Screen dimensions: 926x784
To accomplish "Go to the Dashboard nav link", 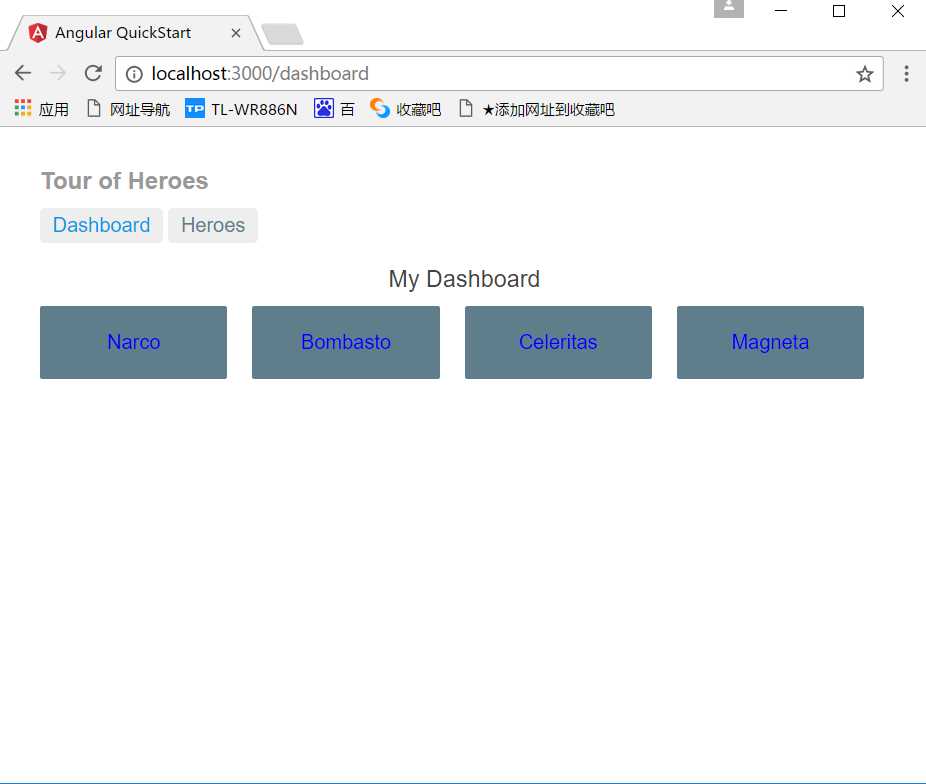I will (102, 225).
